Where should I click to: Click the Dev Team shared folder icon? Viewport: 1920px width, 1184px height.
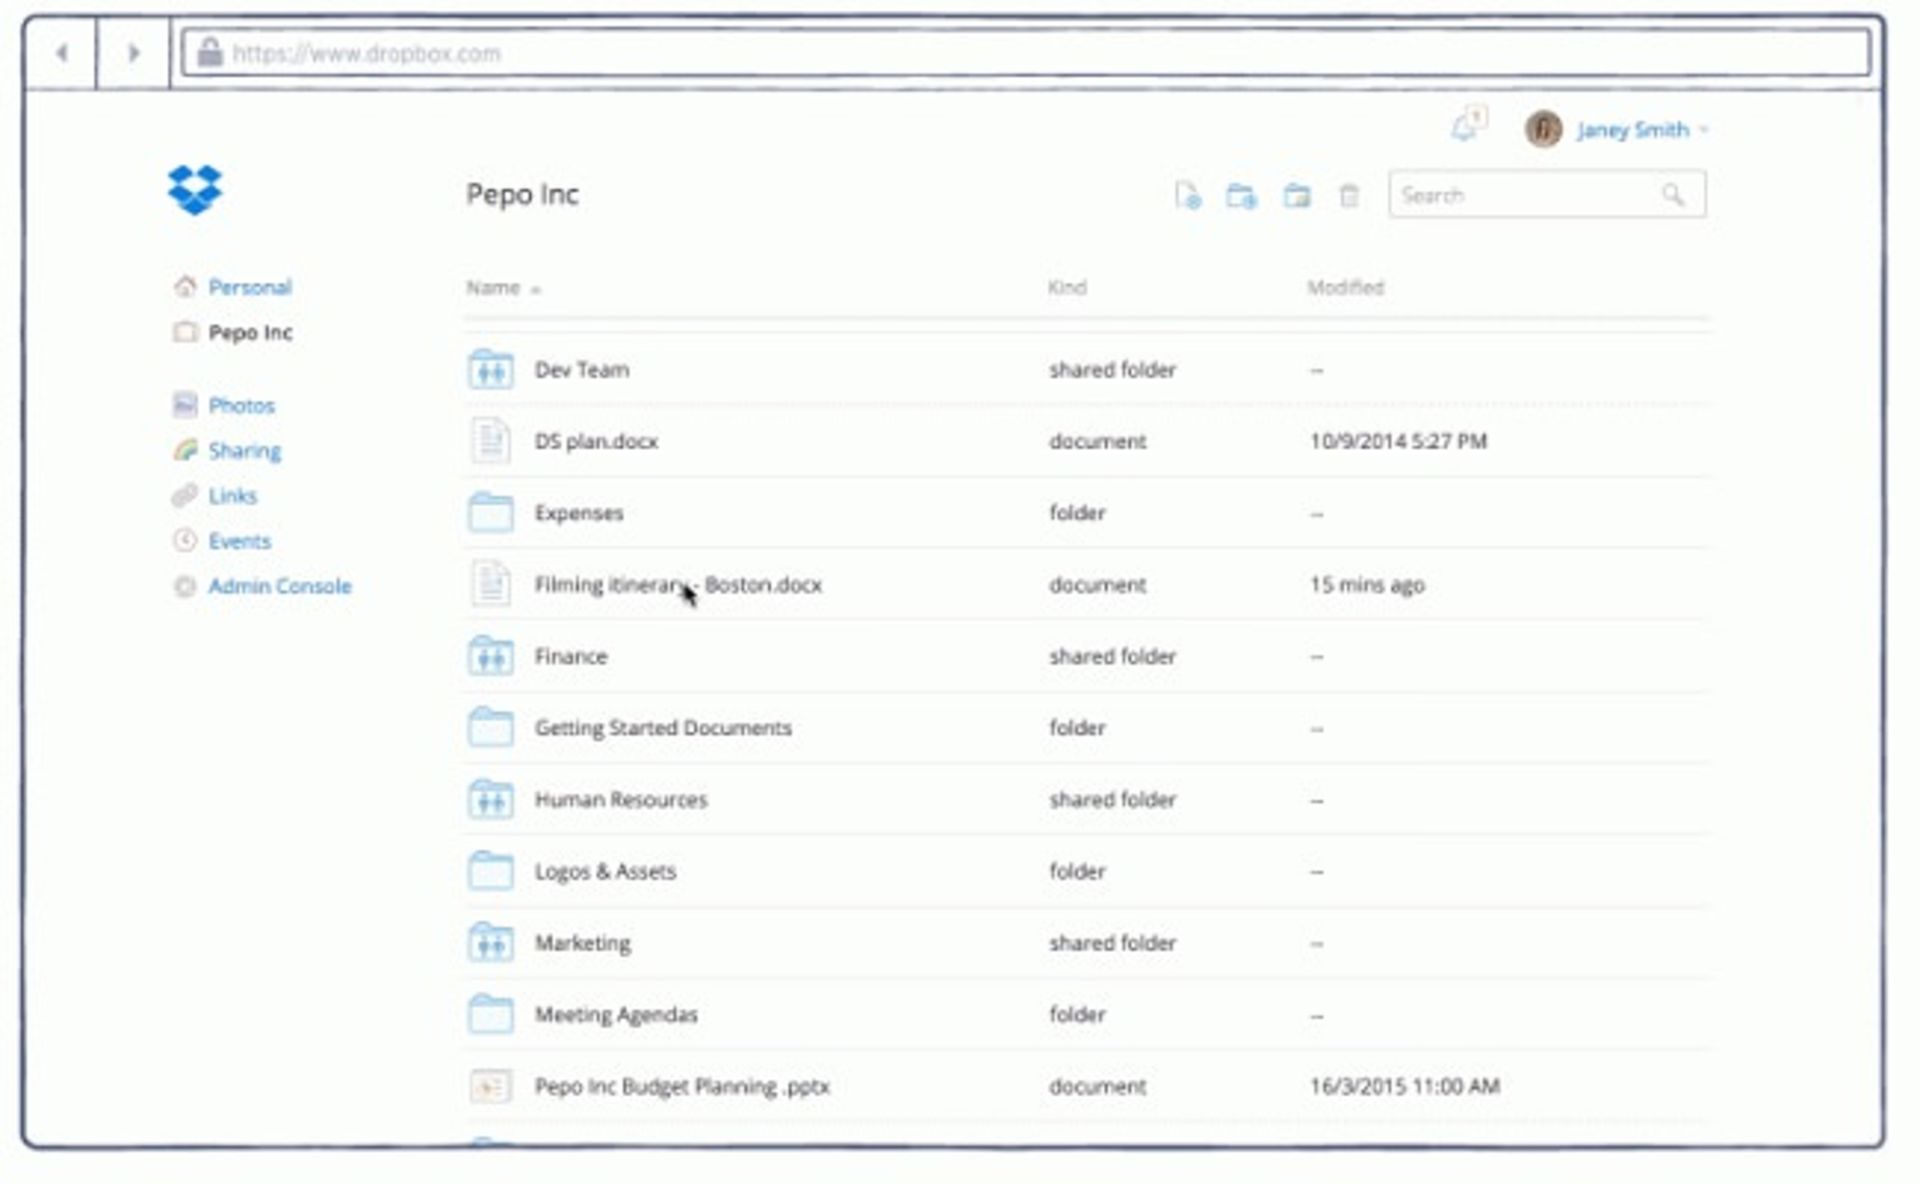(x=490, y=369)
